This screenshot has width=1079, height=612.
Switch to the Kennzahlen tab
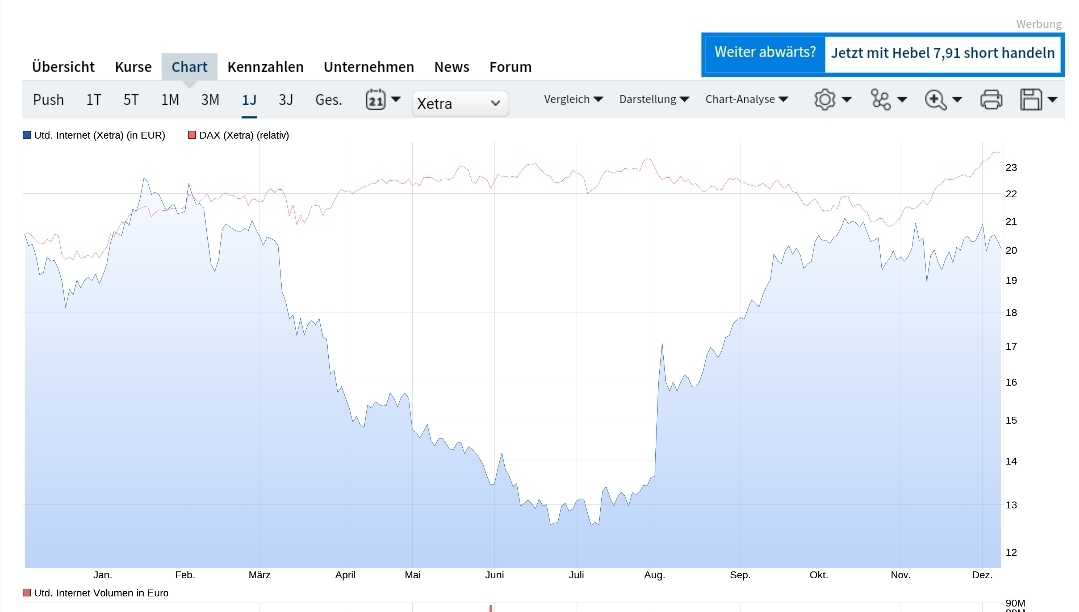click(x=265, y=67)
